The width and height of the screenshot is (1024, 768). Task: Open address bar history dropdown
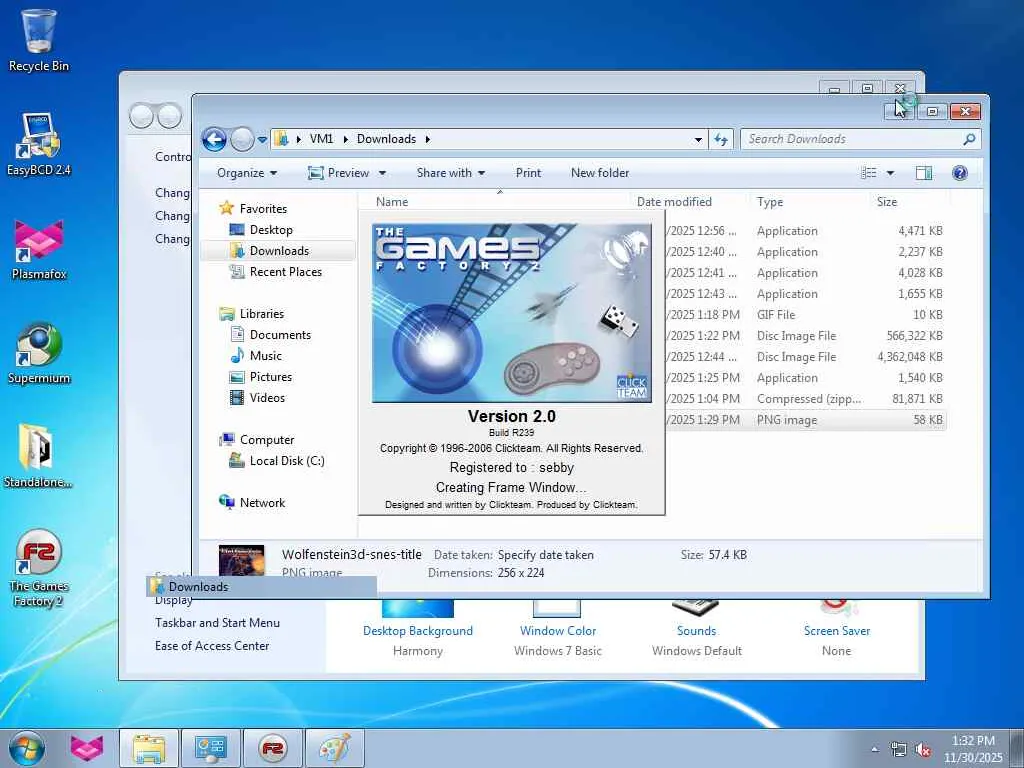coord(698,140)
